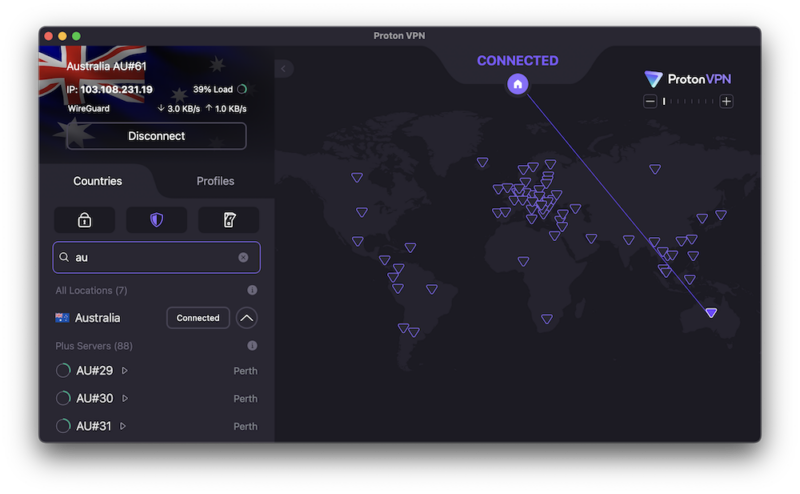Click the ProtonVPN logo
Screen dimensions: 800x494
pyautogui.click(x=688, y=79)
